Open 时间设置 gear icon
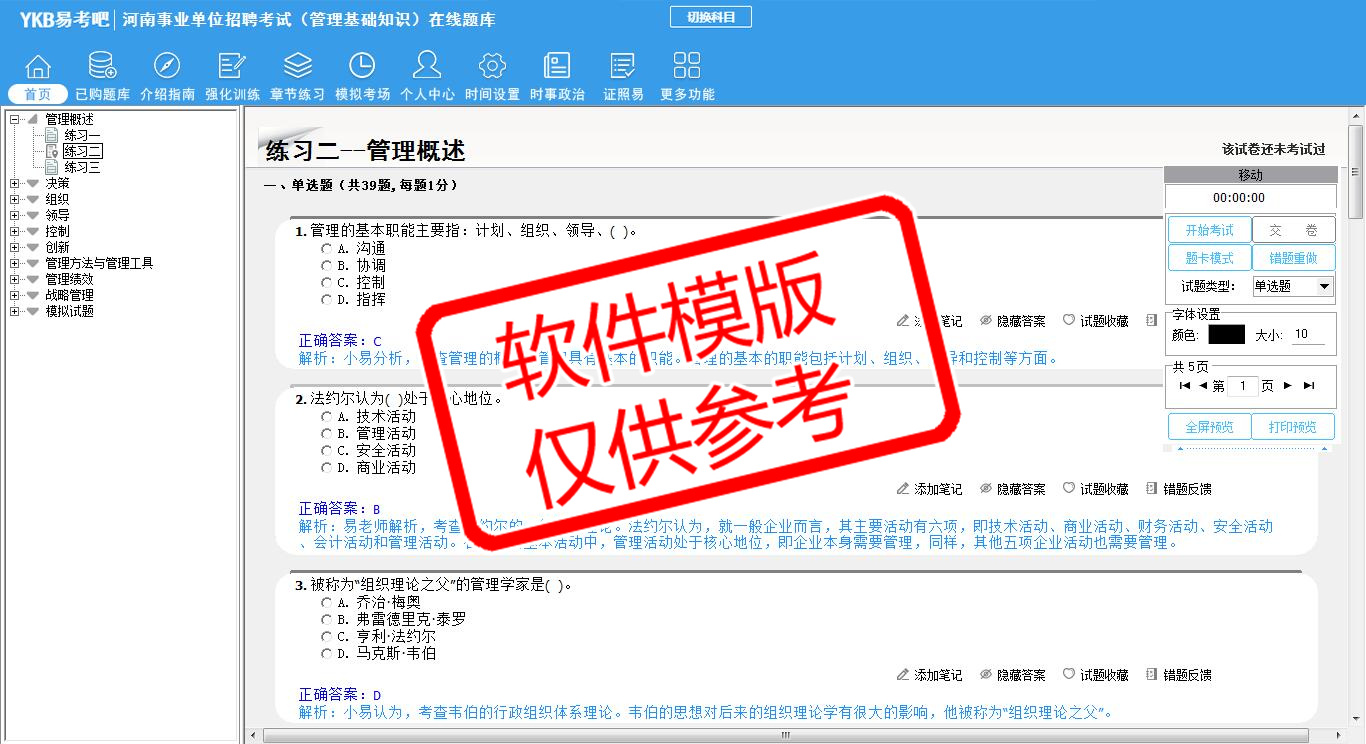 tap(492, 67)
